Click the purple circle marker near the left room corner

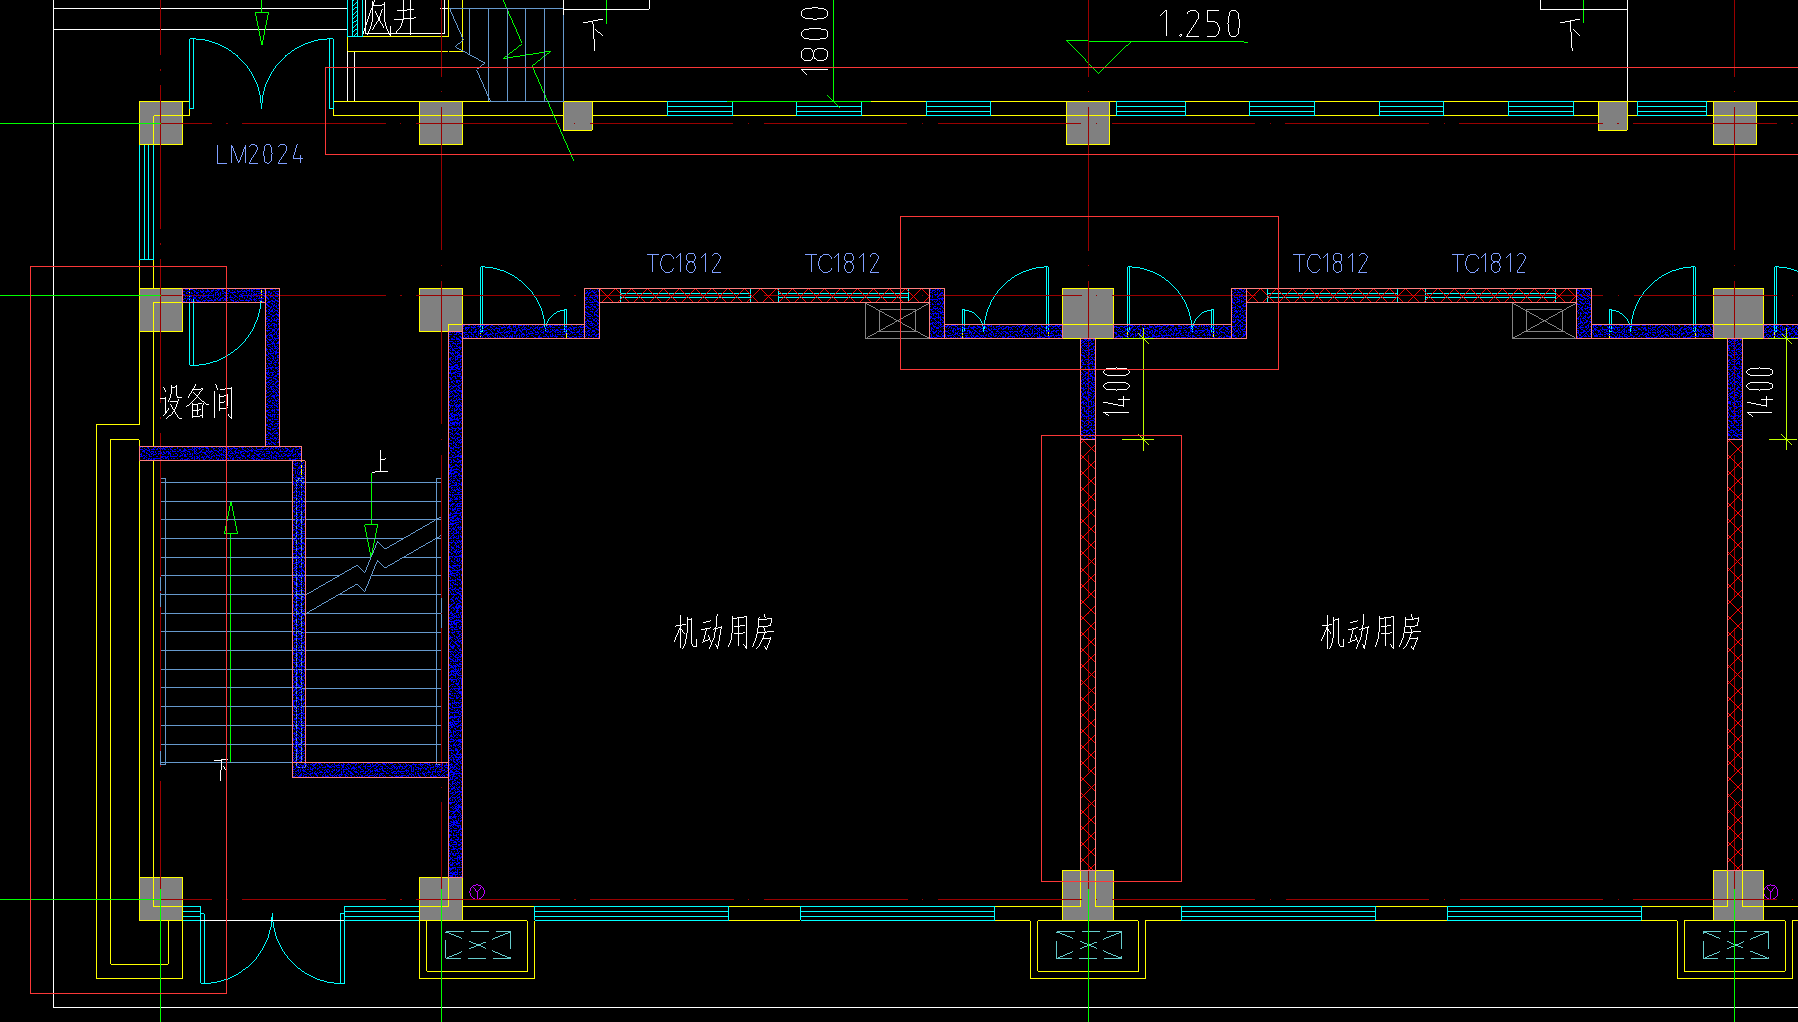(x=477, y=892)
